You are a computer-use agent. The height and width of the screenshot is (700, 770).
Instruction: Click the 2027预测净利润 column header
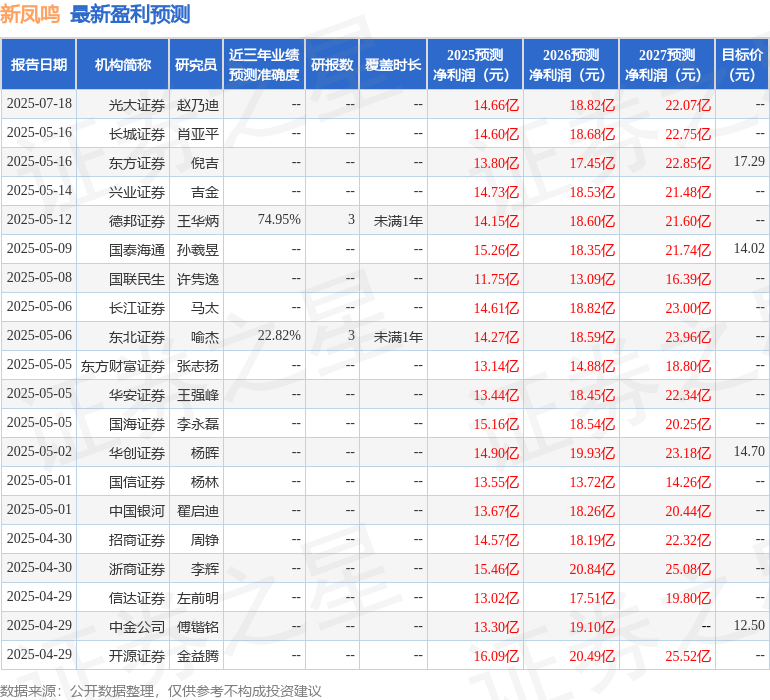[x=667, y=64]
